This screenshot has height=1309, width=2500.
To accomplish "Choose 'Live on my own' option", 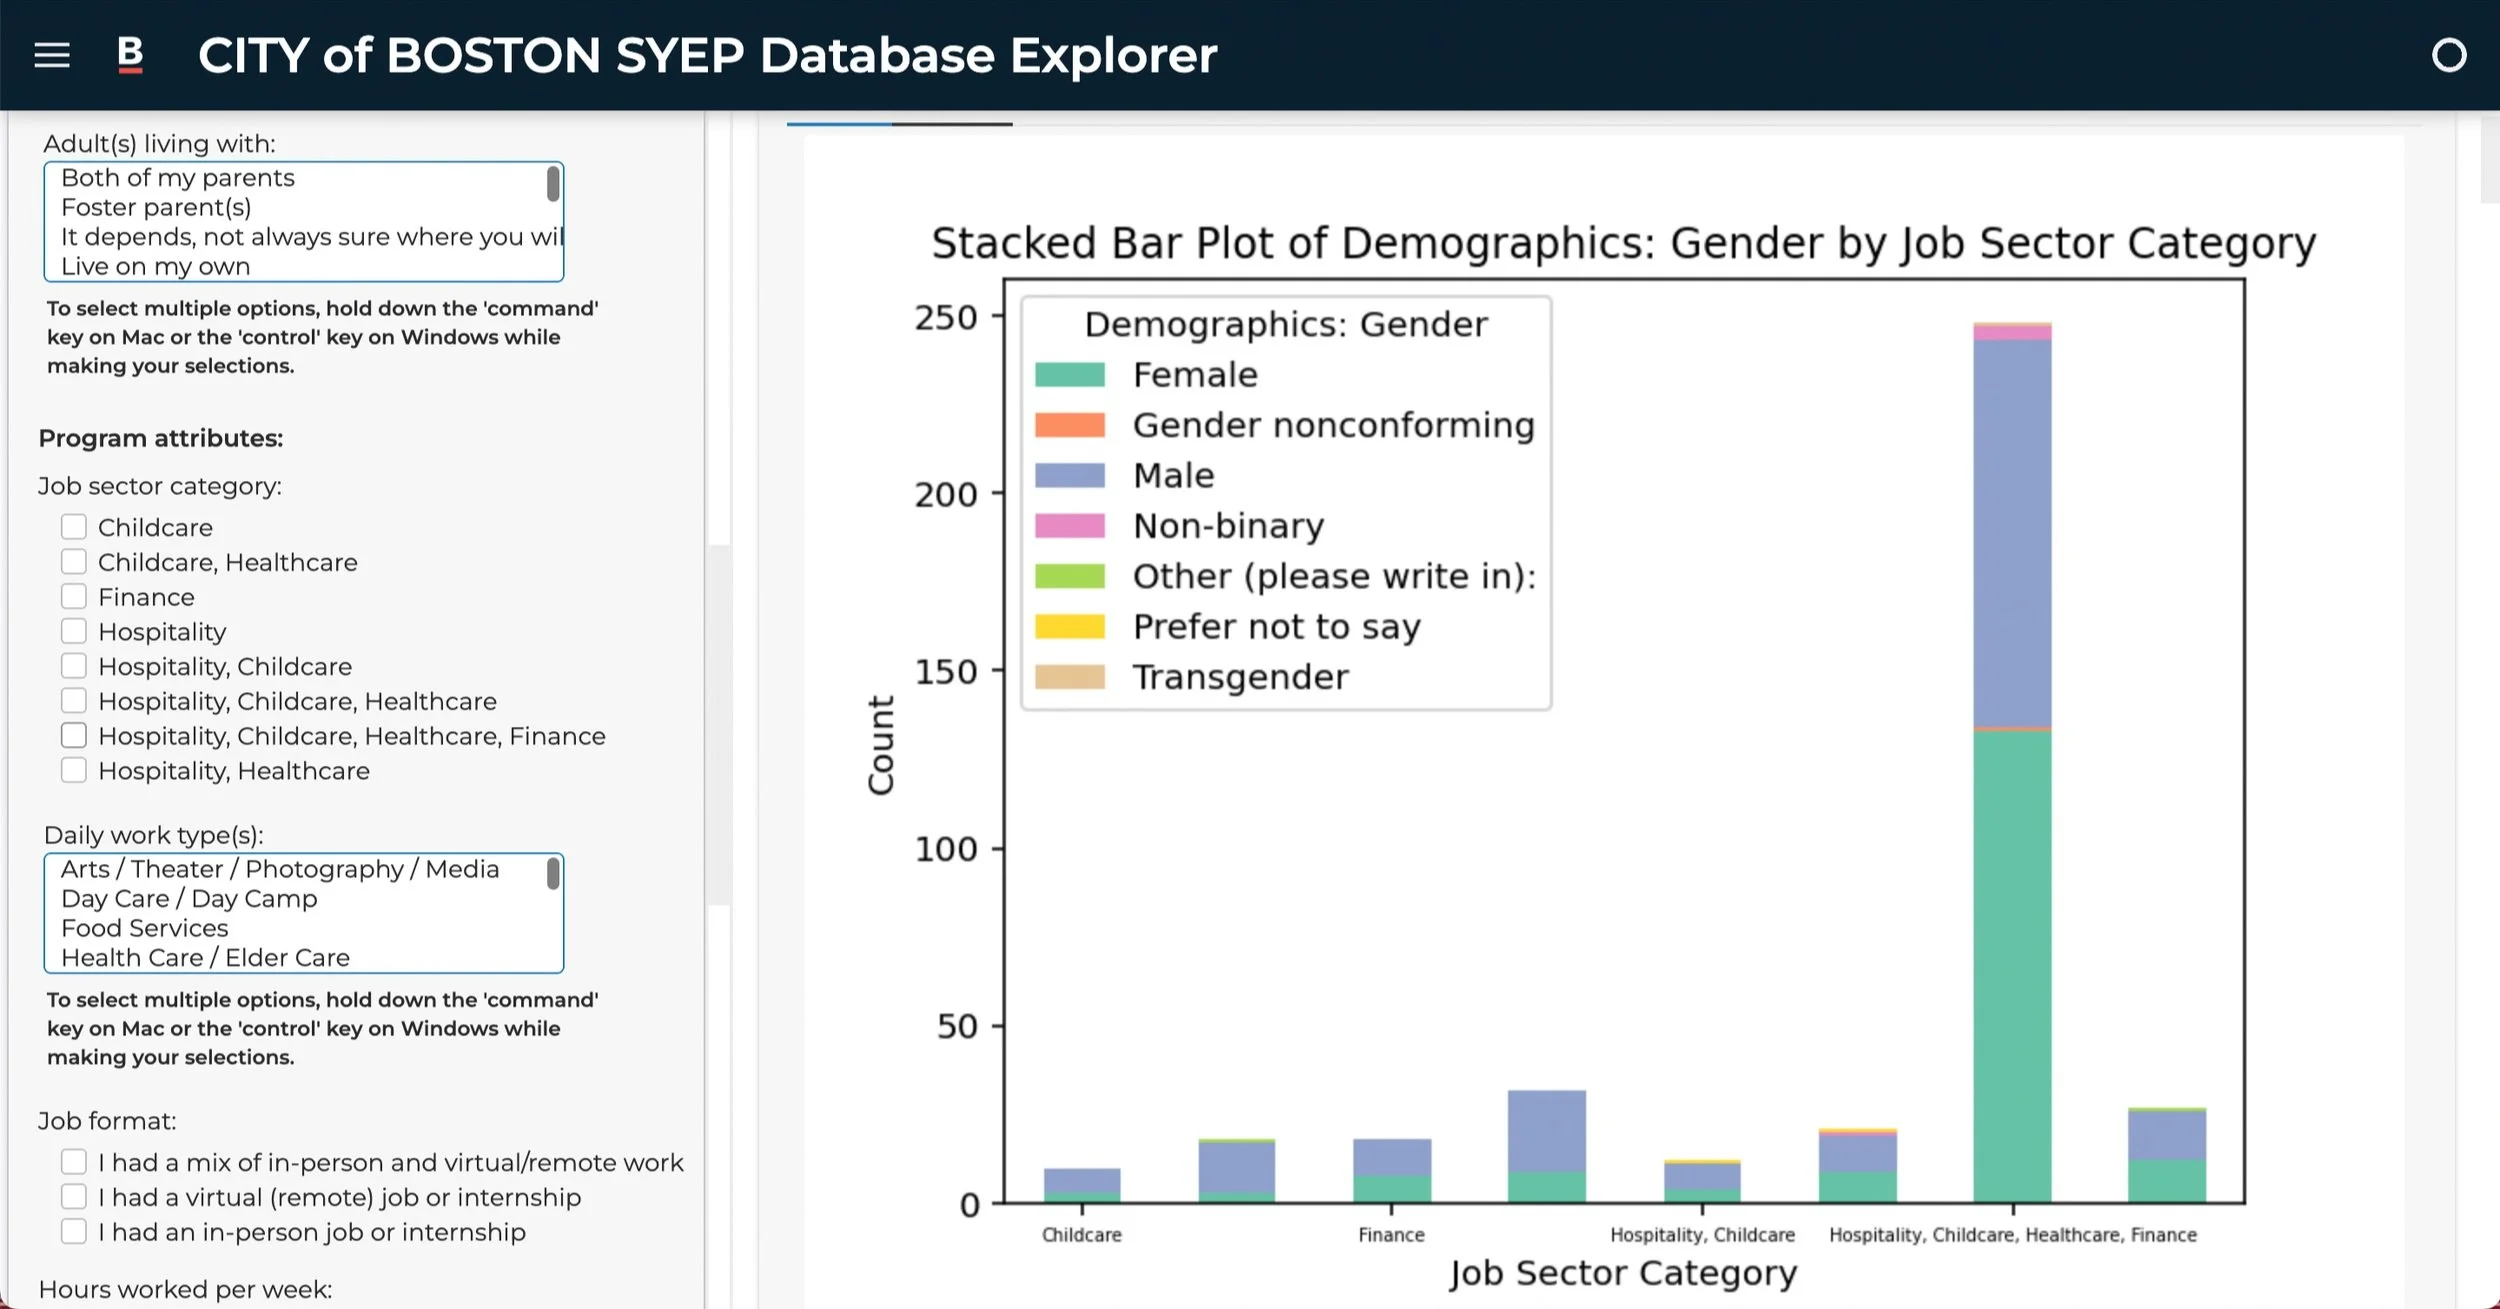I will [x=155, y=267].
